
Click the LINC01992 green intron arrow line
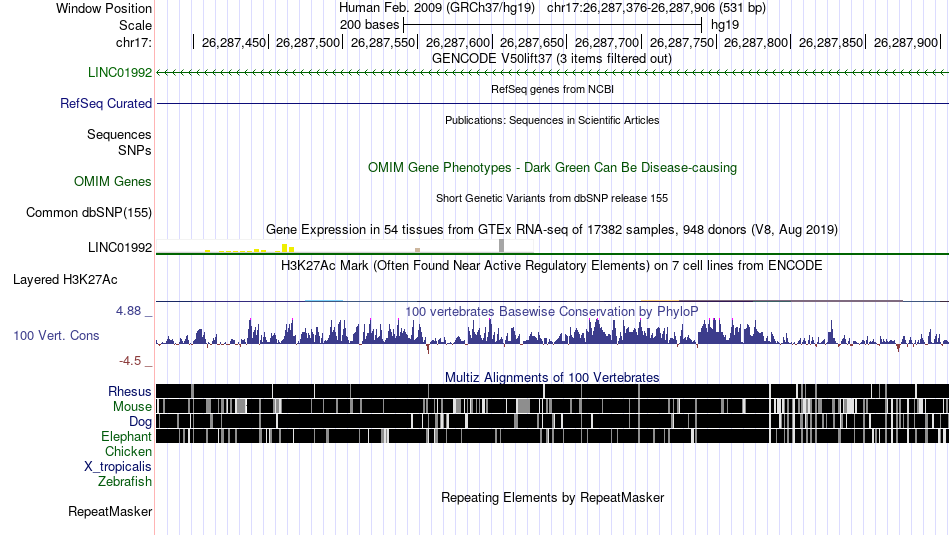553,73
